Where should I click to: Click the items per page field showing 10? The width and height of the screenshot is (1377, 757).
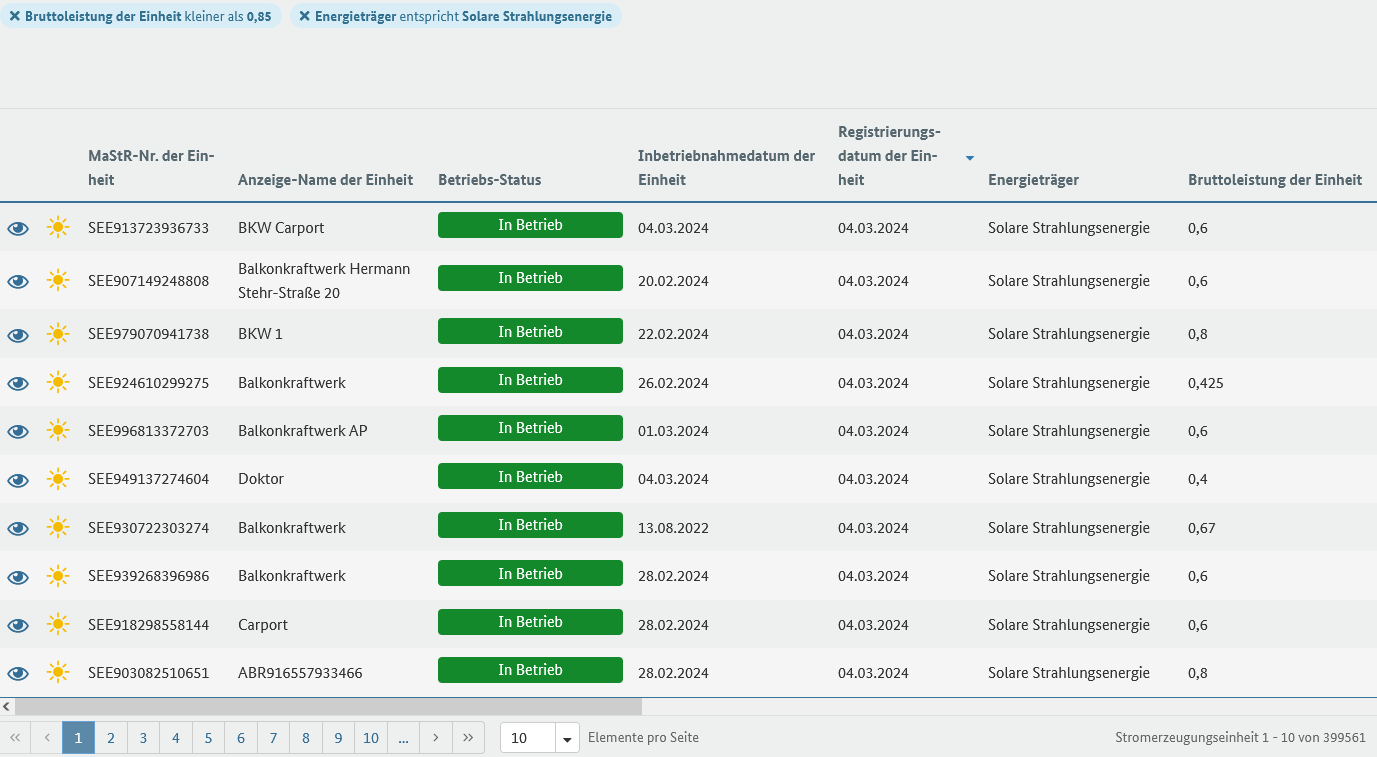pos(528,738)
